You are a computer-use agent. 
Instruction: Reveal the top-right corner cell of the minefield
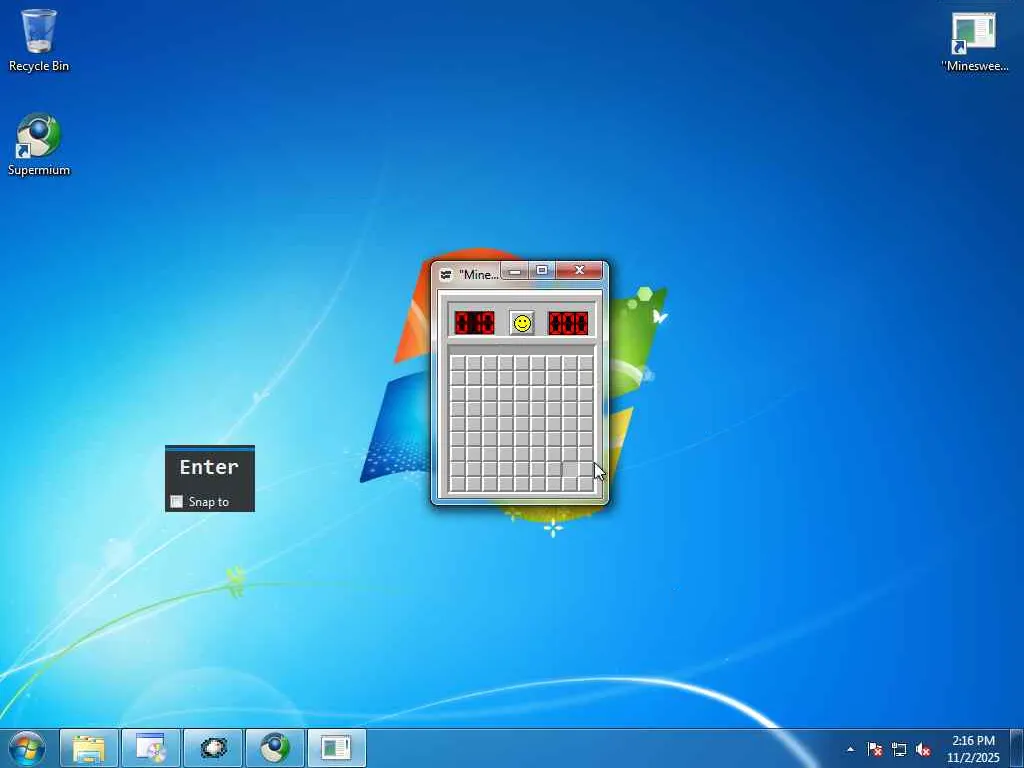586,362
